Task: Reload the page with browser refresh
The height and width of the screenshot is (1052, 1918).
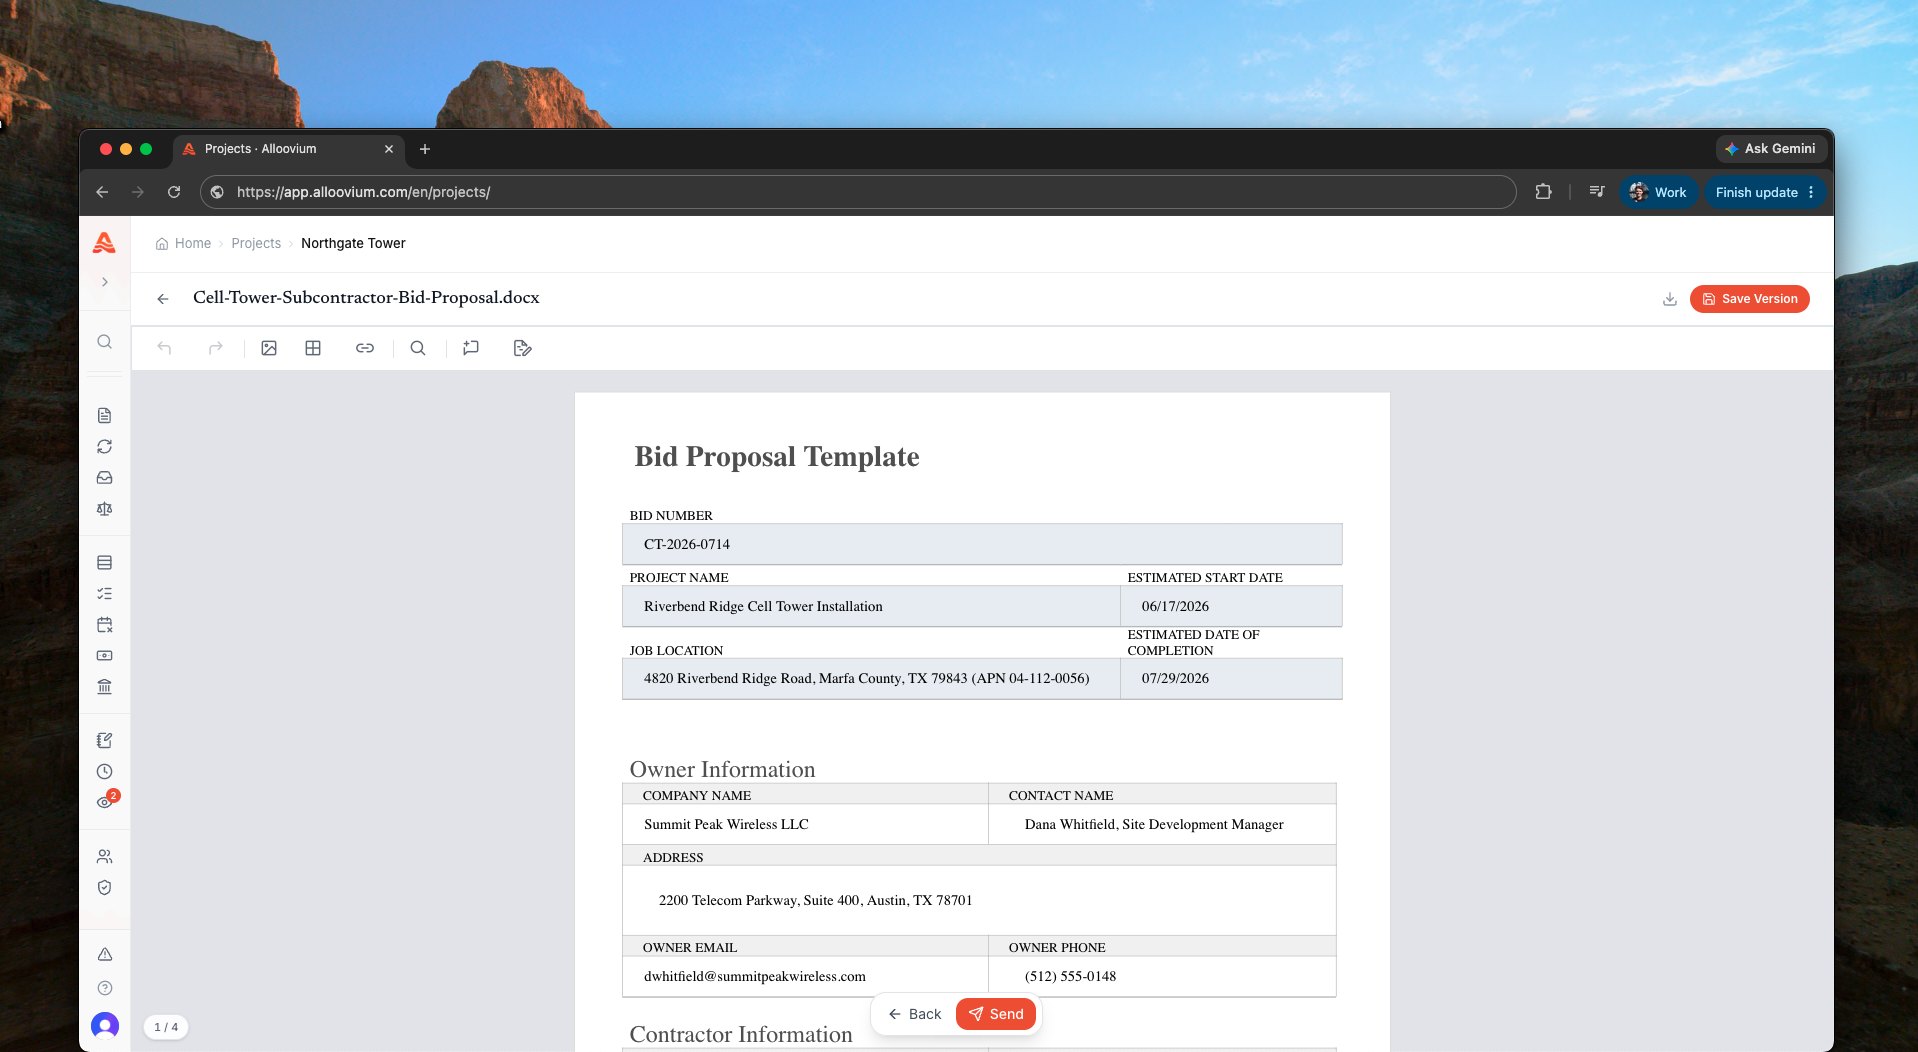Action: tap(174, 192)
